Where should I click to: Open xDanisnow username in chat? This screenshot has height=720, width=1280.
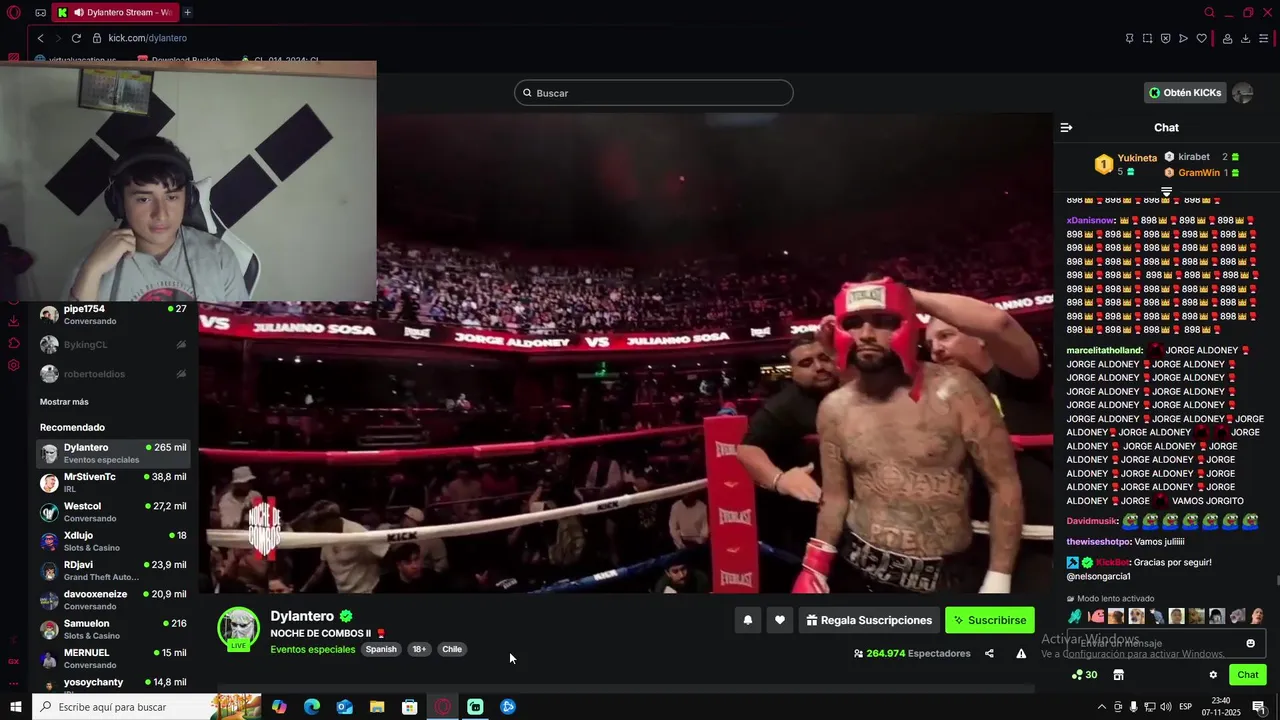1090,220
